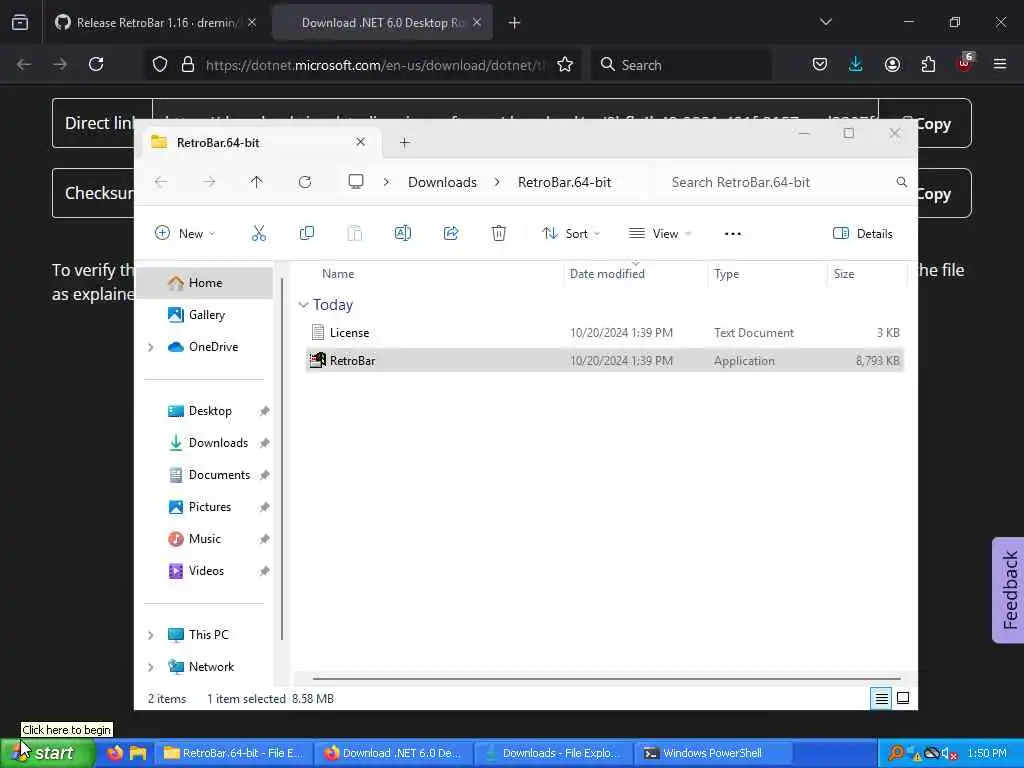1024x768 pixels.
Task: Open the Sort dropdown menu
Action: click(571, 234)
